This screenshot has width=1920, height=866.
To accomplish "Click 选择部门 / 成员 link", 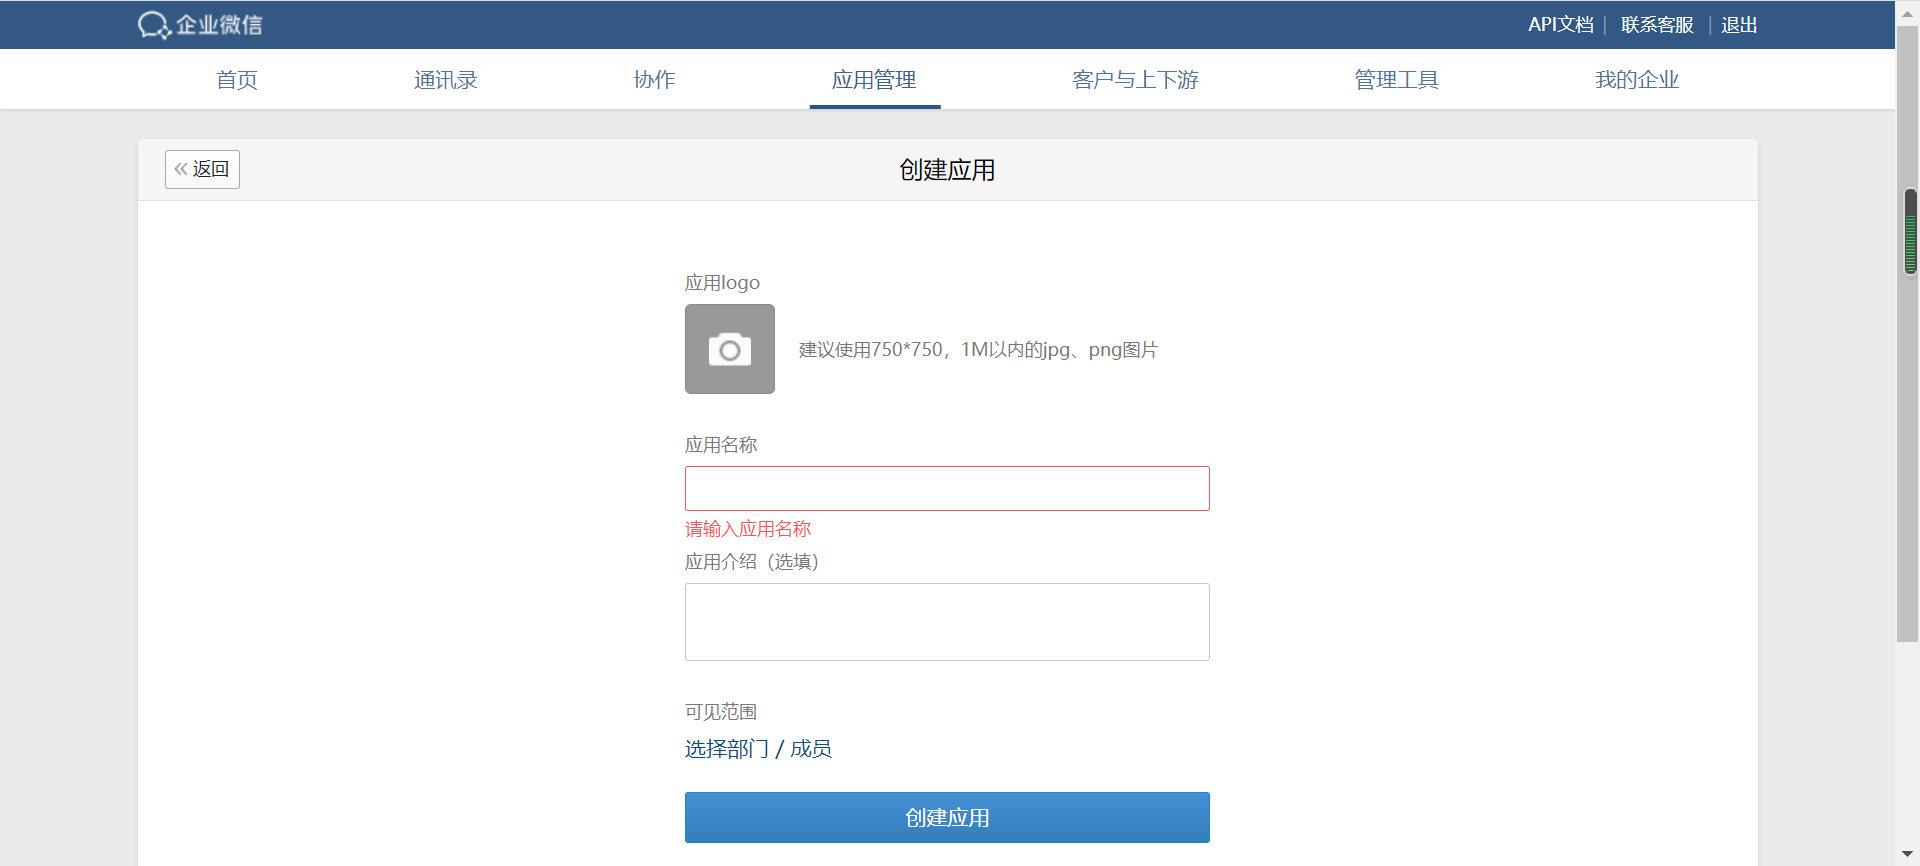I will (x=758, y=749).
